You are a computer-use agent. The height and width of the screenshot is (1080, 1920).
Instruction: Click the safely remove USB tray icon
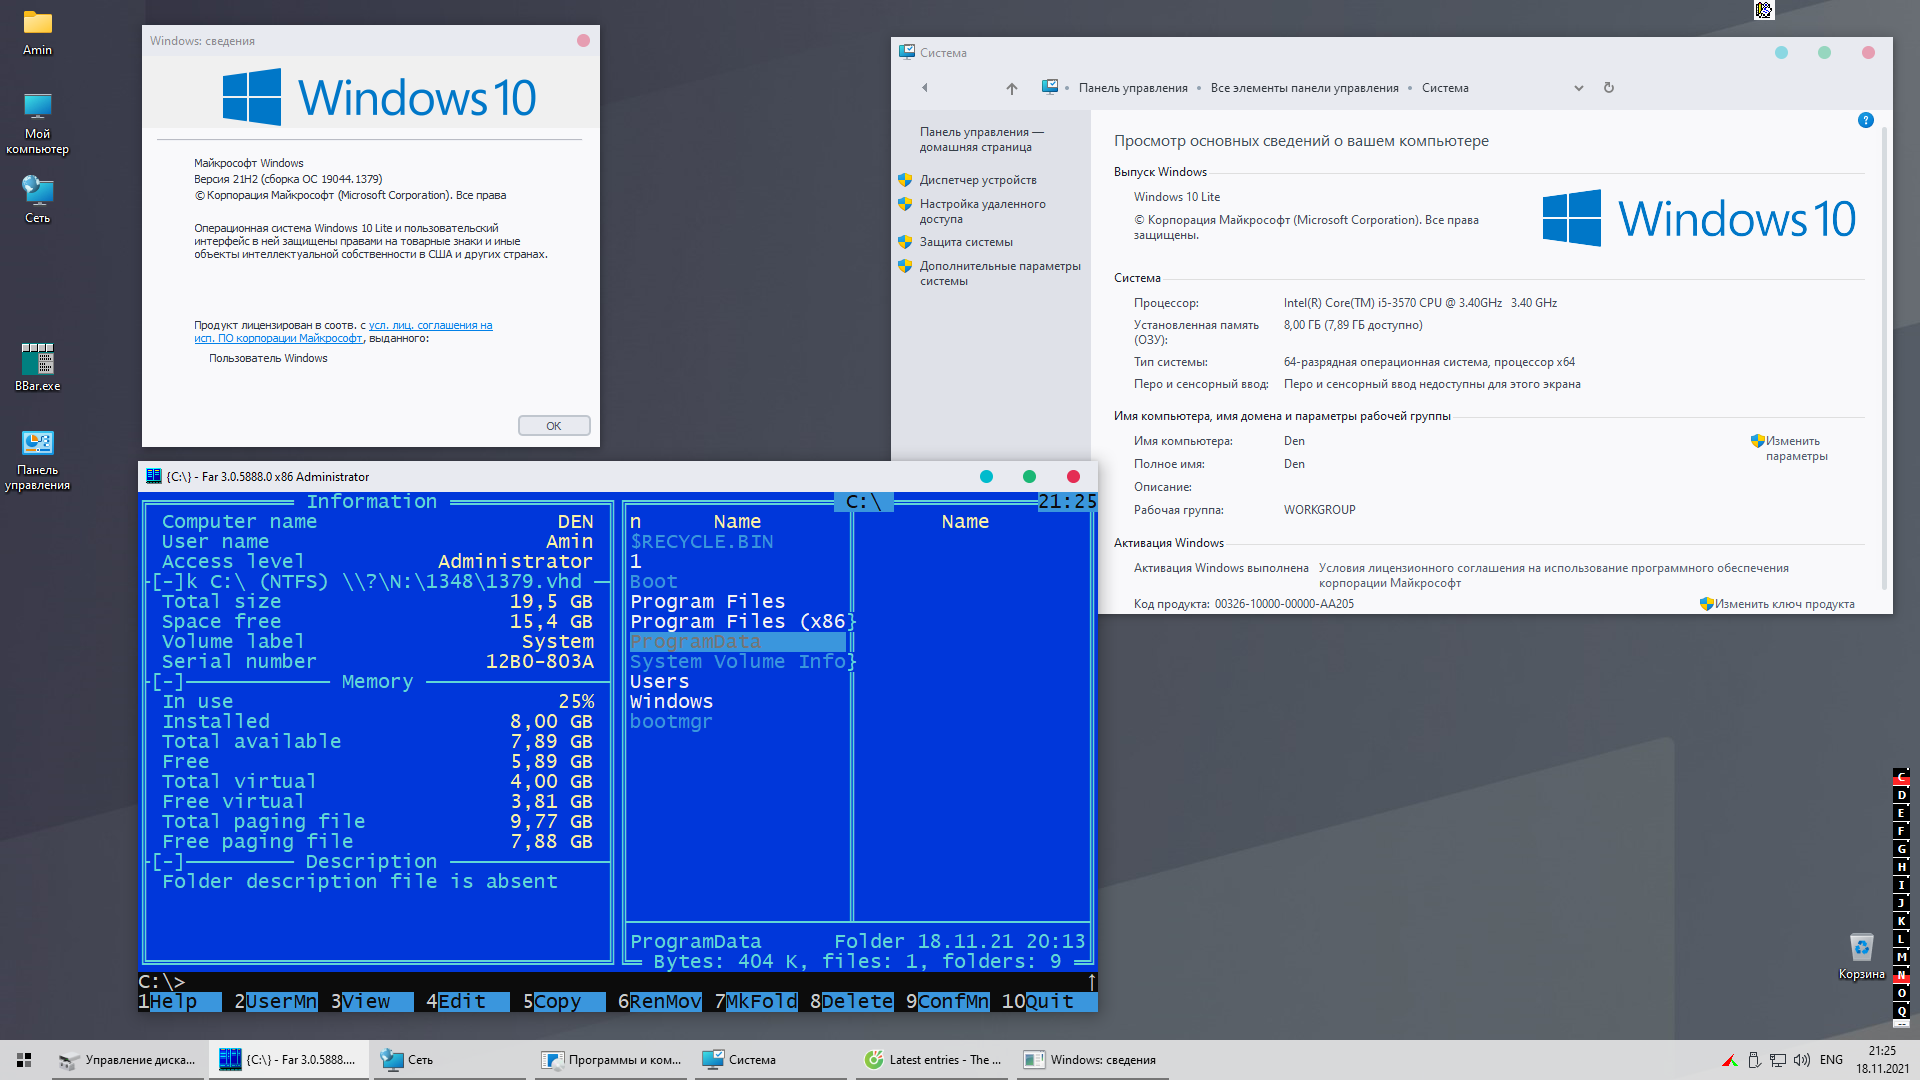1754,1060
